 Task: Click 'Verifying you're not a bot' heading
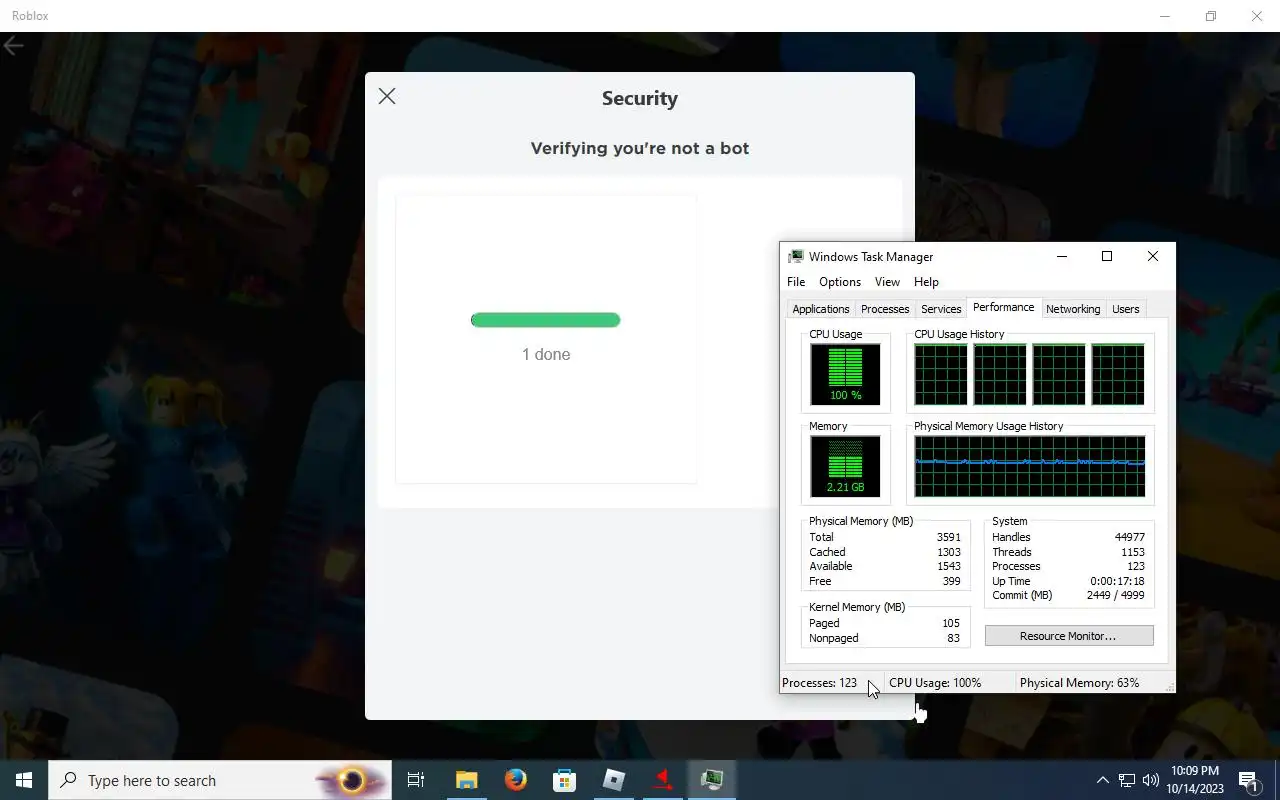(x=640, y=148)
